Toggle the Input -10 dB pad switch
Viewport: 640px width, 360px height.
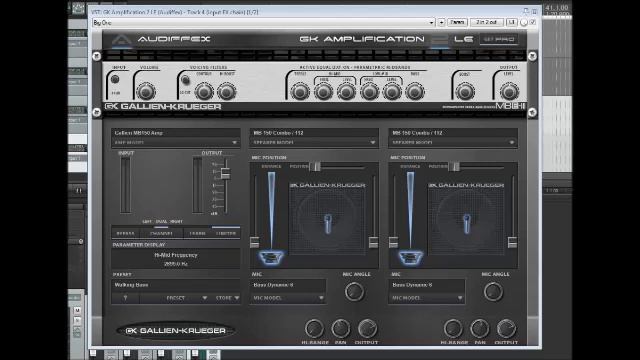tap(115, 79)
